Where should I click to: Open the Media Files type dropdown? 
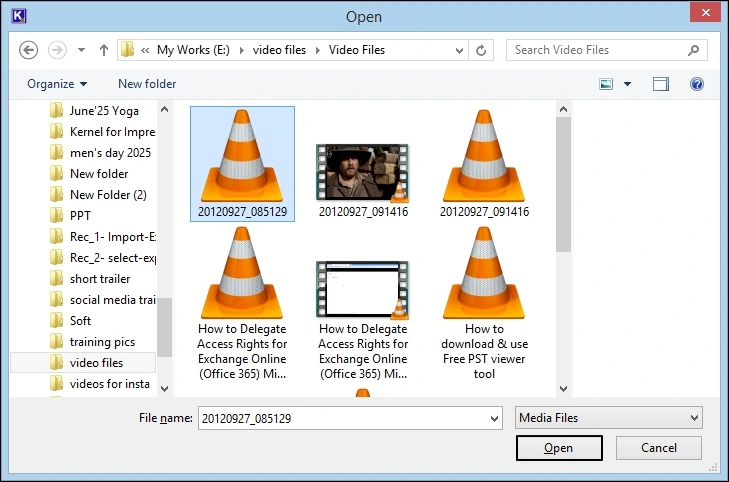tap(609, 418)
